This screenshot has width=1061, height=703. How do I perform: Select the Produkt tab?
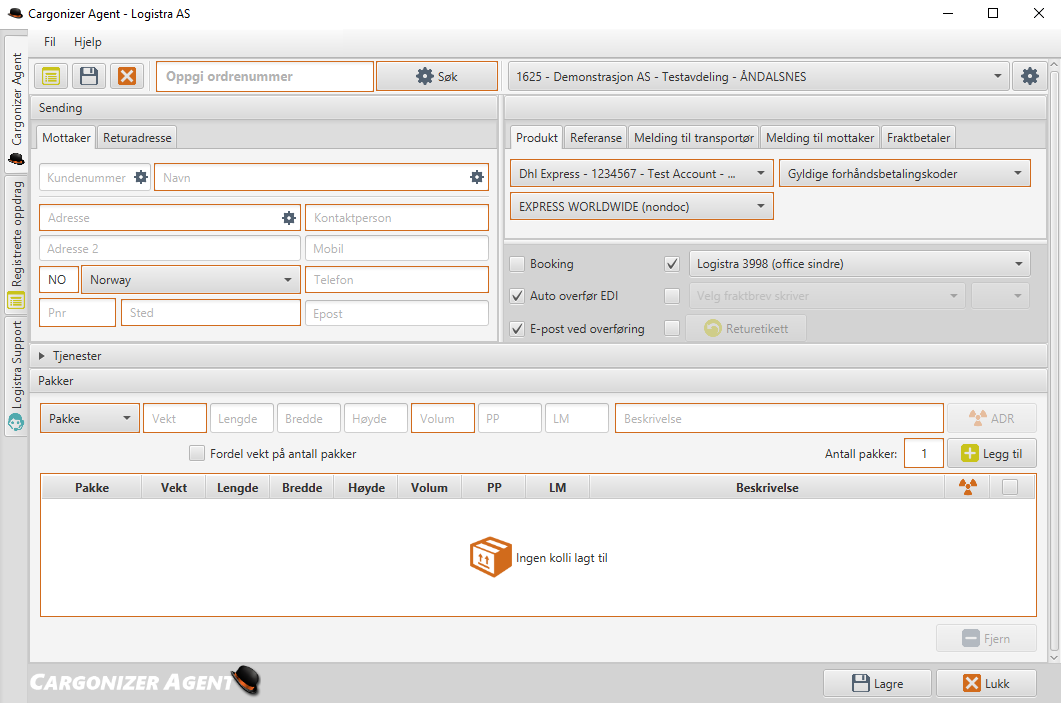coord(537,137)
